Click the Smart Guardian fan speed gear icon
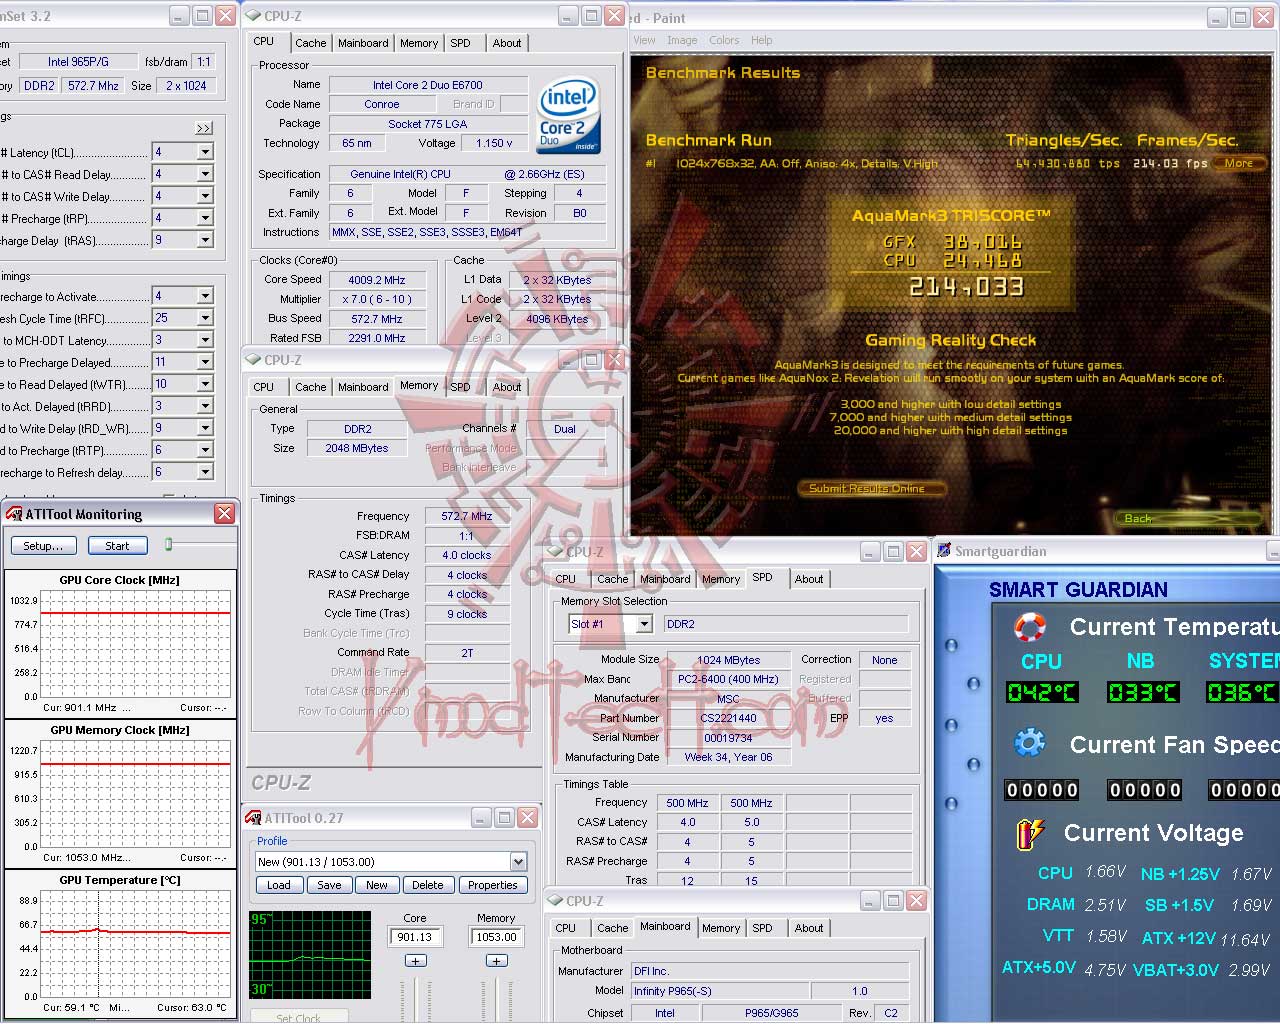This screenshot has height=1024, width=1280. (x=1030, y=743)
